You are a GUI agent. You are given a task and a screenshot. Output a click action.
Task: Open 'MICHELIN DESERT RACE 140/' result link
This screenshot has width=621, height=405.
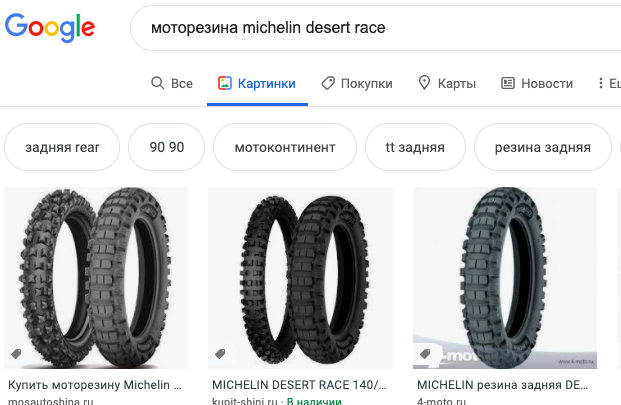coord(298,384)
